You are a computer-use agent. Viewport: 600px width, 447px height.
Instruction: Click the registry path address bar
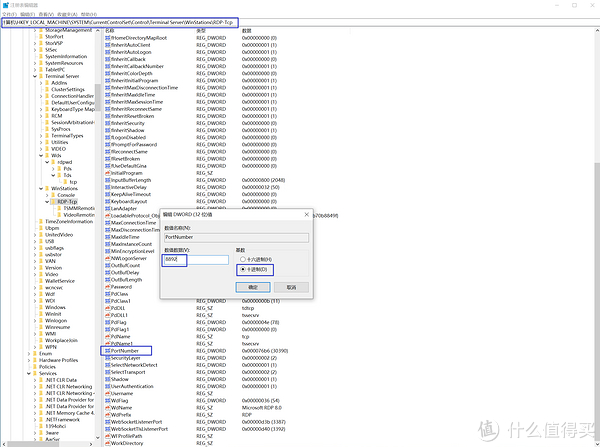coord(120,22)
